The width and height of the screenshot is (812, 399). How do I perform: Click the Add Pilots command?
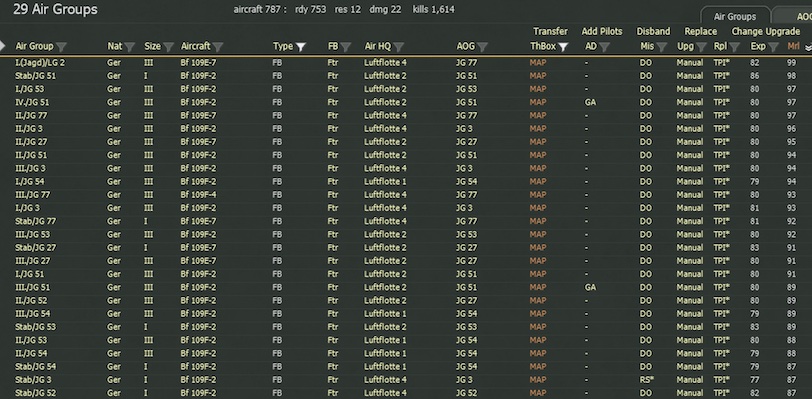[602, 32]
